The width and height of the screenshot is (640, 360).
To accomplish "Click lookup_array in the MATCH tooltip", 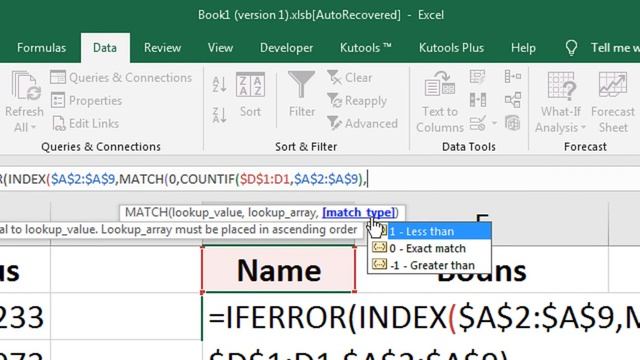I will click(281, 212).
